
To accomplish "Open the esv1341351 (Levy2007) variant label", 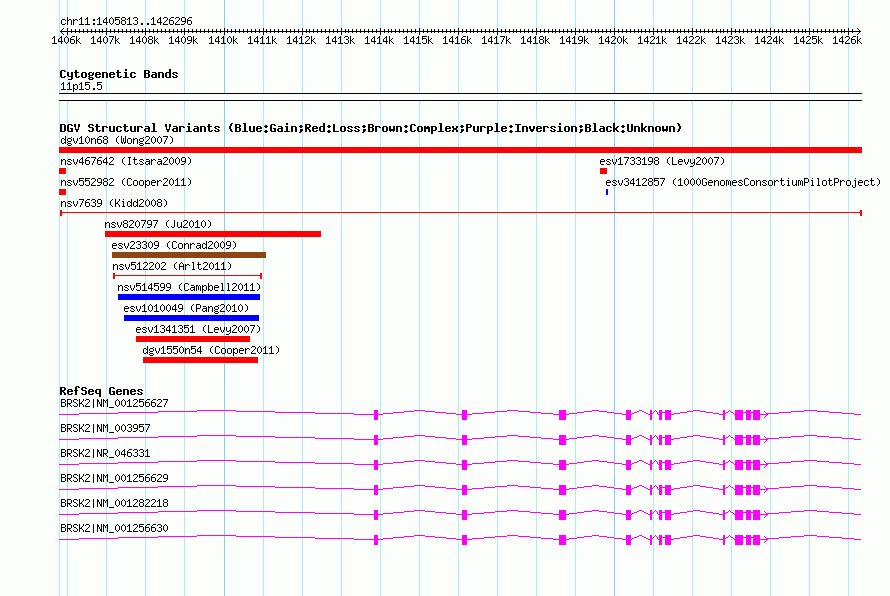I will (x=198, y=329).
